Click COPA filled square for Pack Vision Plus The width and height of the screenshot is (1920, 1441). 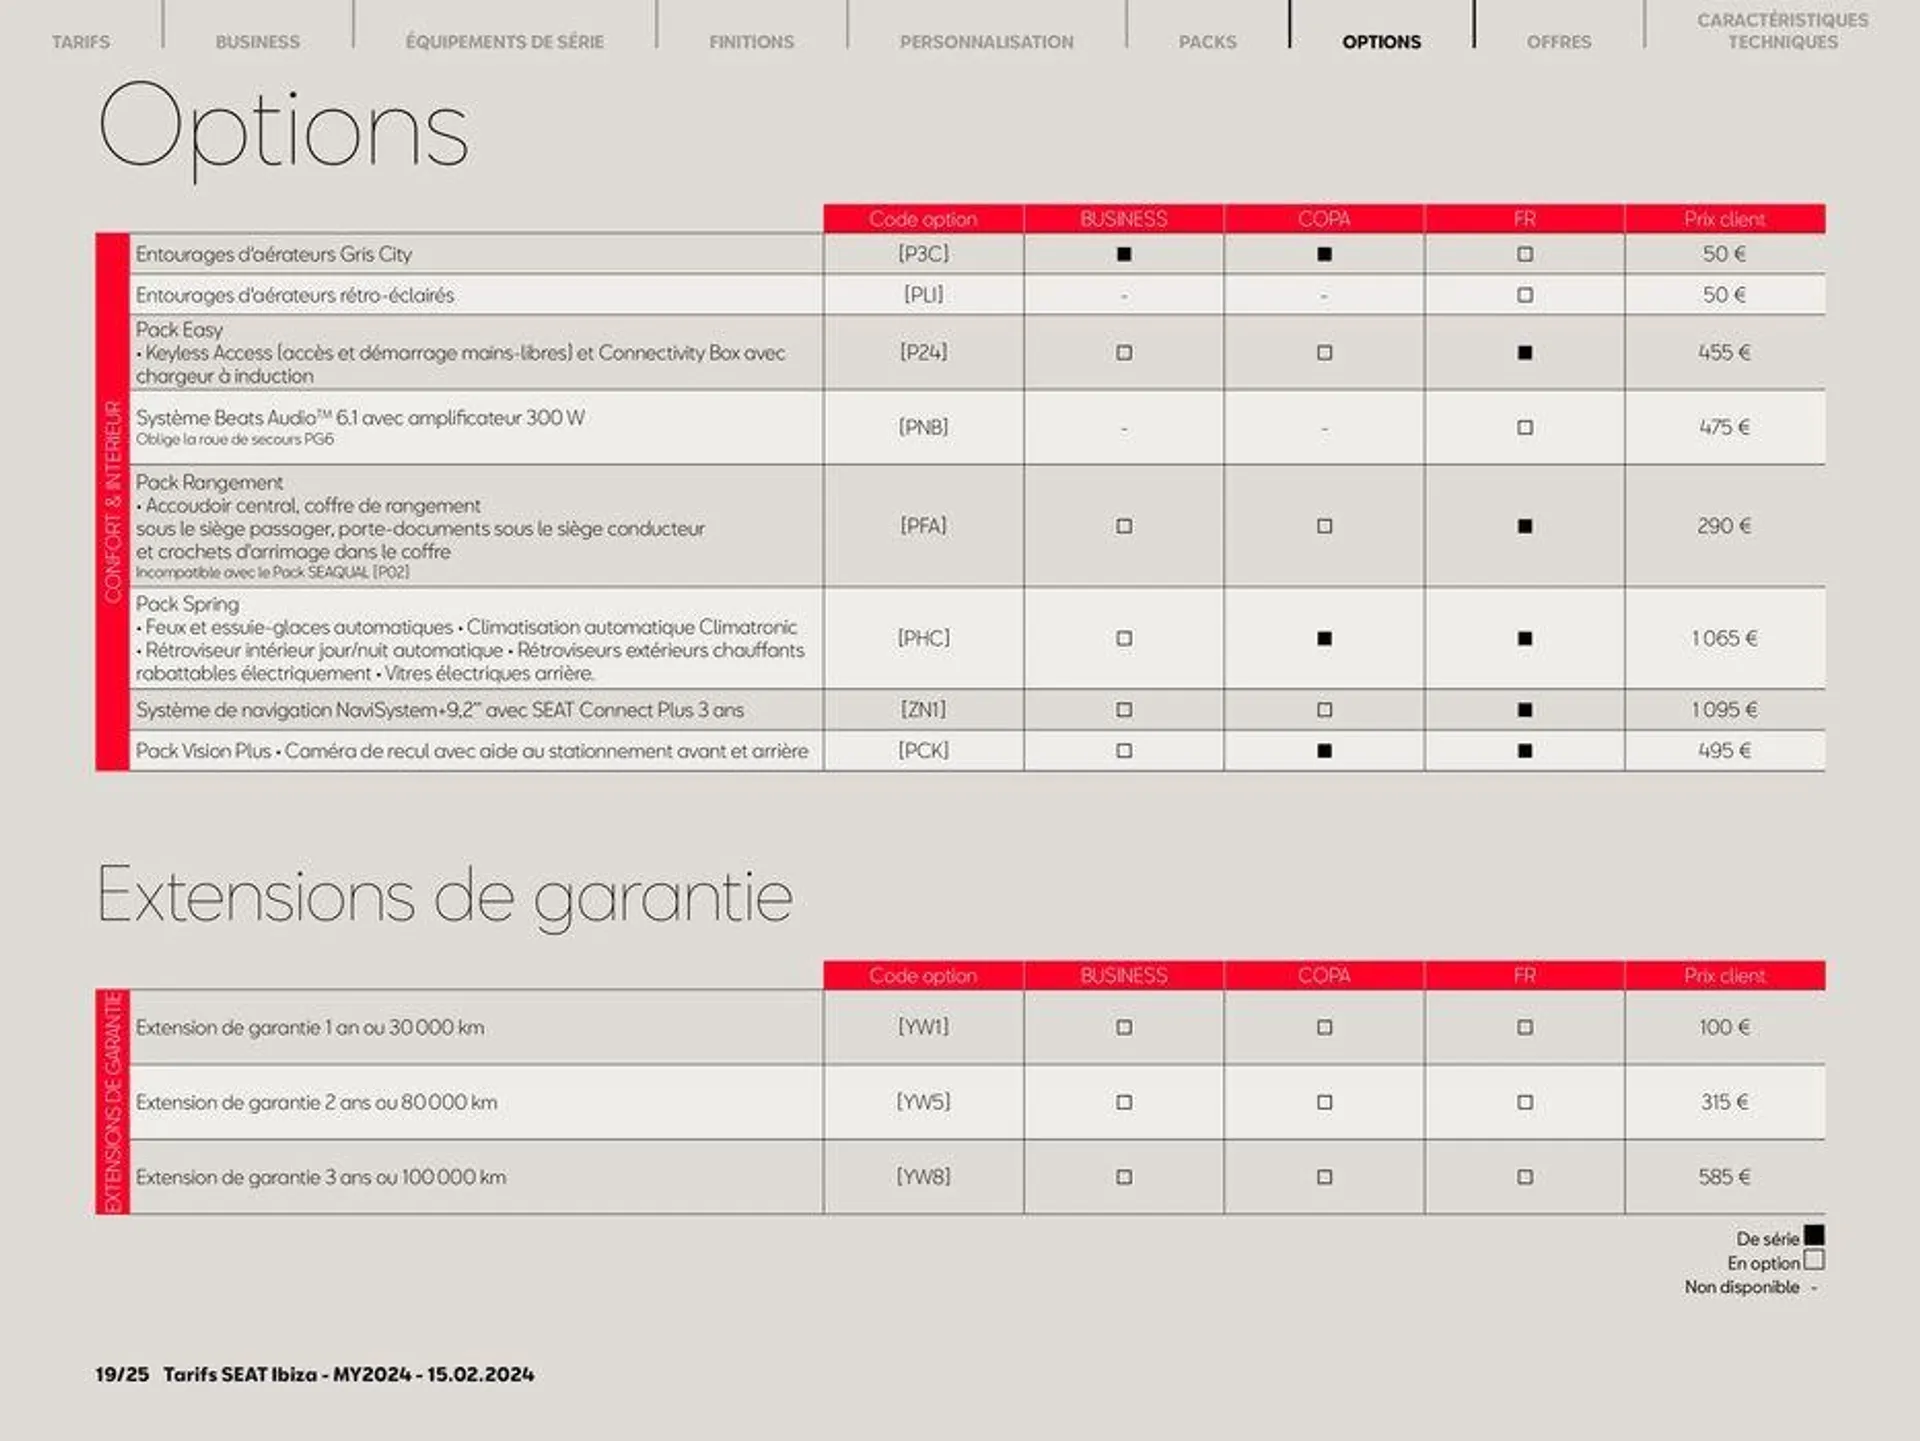tap(1324, 751)
